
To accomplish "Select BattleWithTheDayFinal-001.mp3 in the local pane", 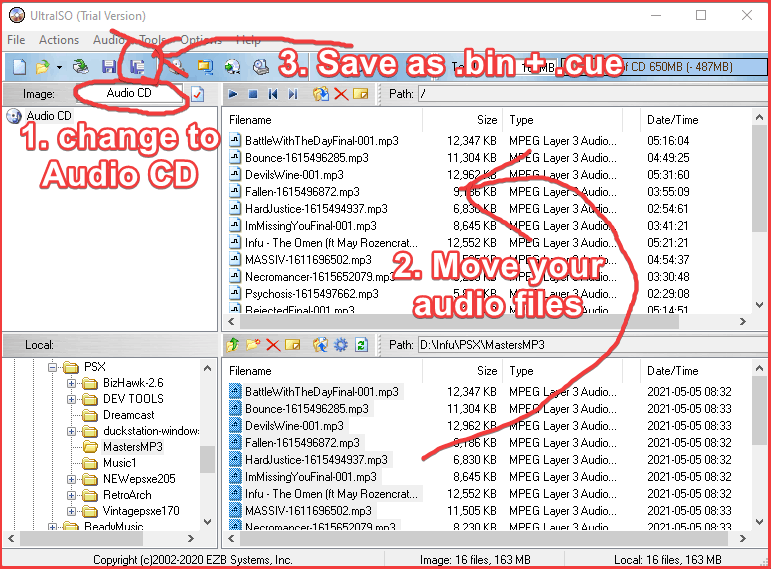I will coord(322,392).
